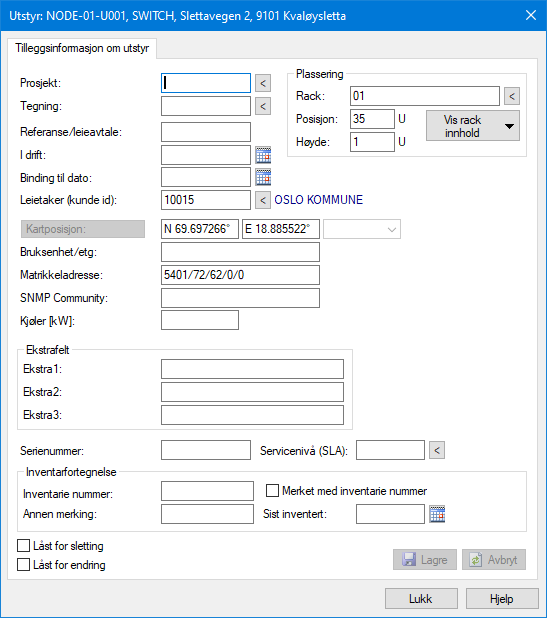Click lookup arrow next to Tegning field

[263, 106]
